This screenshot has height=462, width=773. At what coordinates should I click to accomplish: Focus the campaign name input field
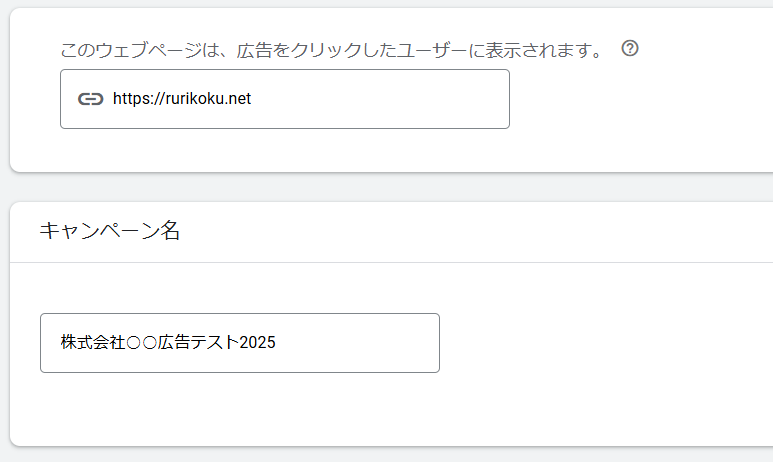click(240, 343)
